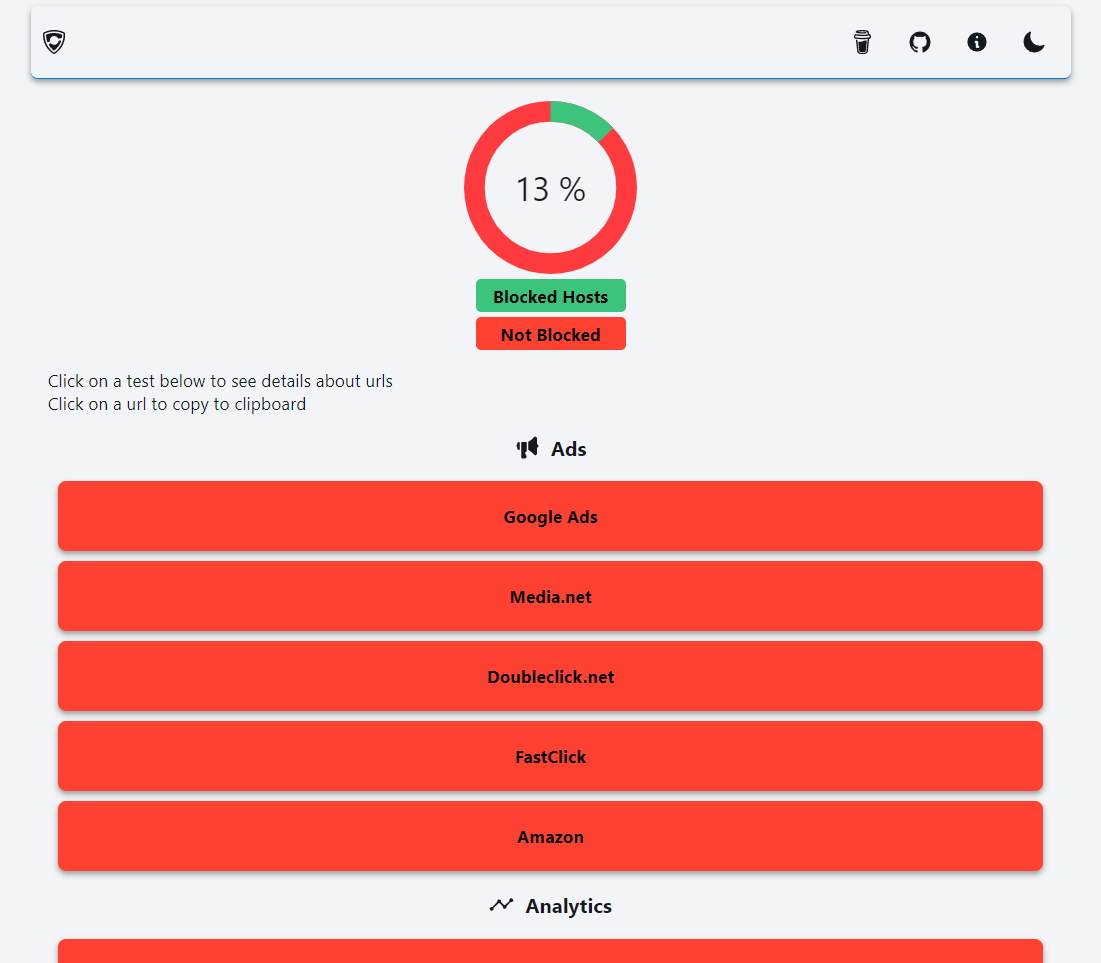Select the Ads section heading
This screenshot has height=963, width=1101.
tap(568, 449)
